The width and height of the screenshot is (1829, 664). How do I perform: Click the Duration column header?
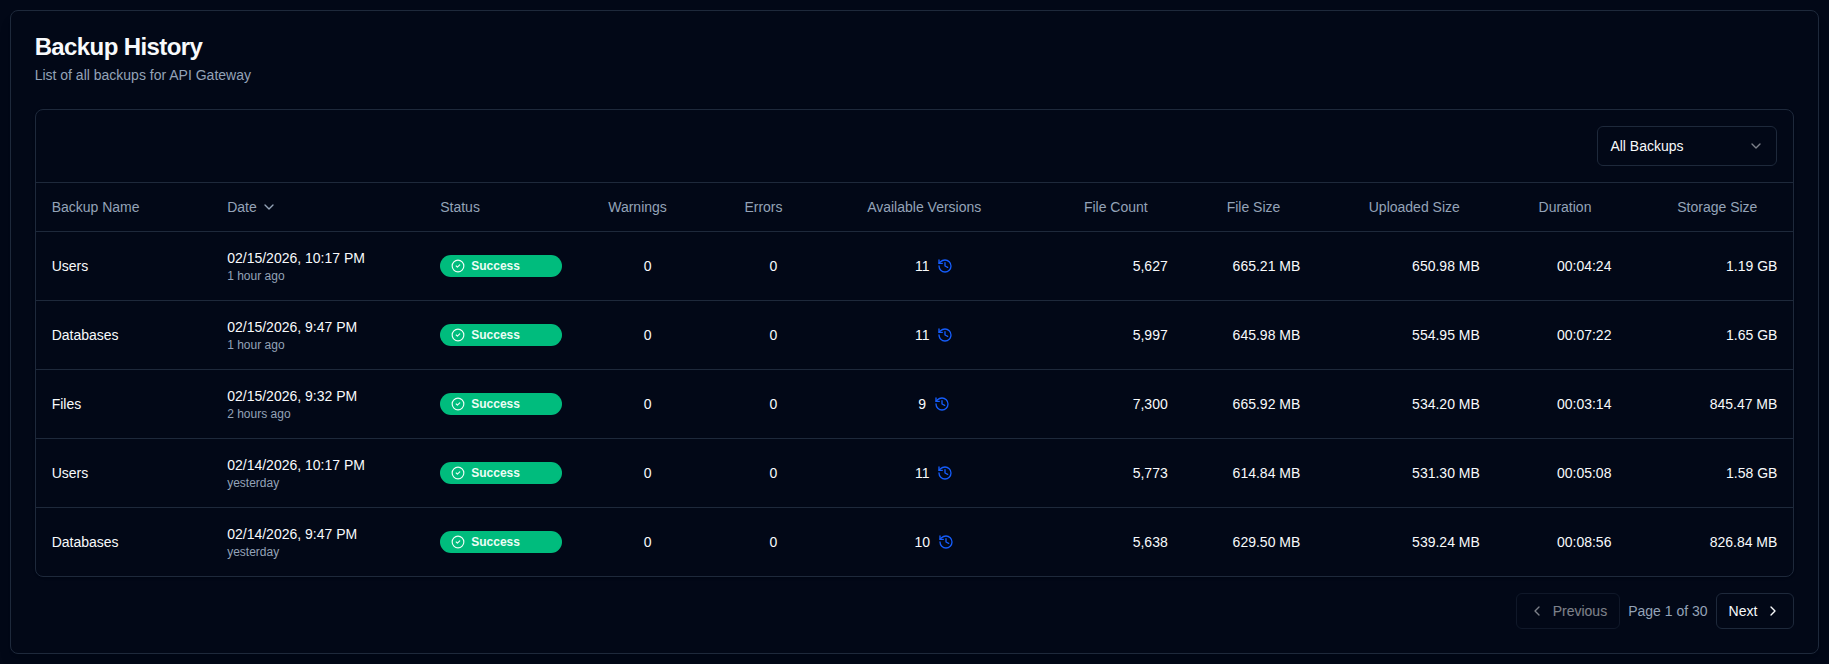[1564, 207]
